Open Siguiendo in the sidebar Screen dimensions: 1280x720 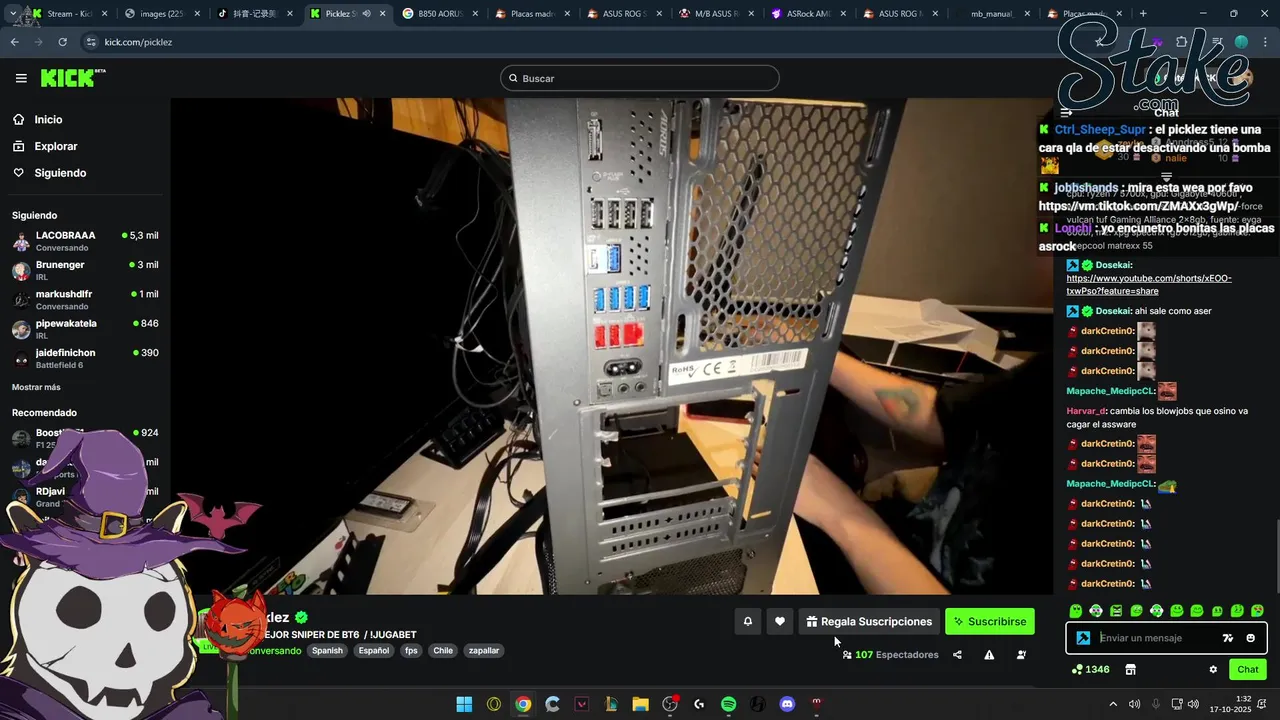click(60, 173)
